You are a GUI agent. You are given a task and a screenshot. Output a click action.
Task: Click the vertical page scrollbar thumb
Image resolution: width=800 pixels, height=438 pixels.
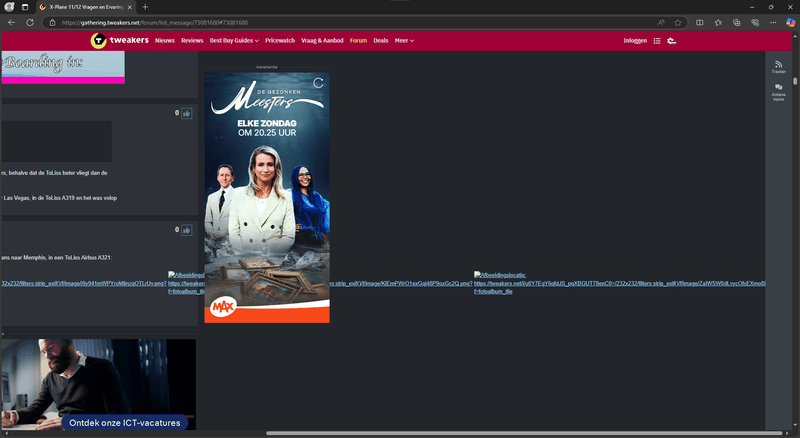[795, 81]
